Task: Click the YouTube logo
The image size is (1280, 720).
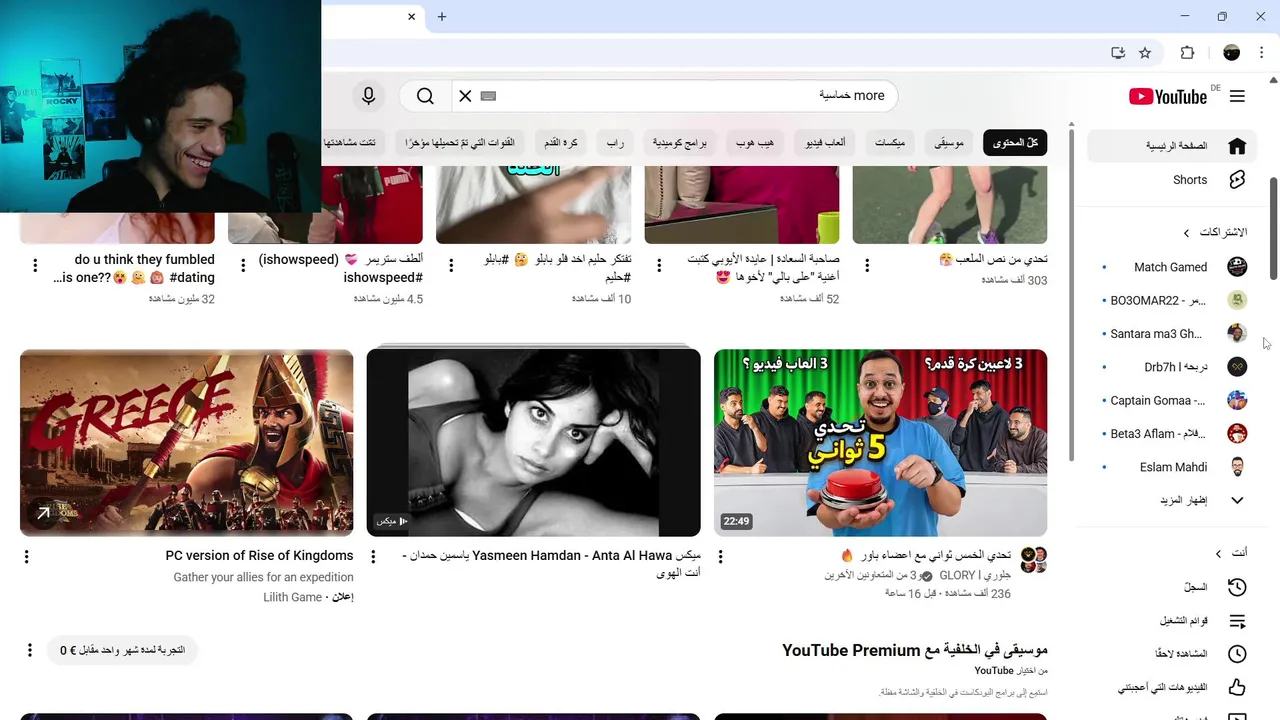Action: tap(1168, 96)
